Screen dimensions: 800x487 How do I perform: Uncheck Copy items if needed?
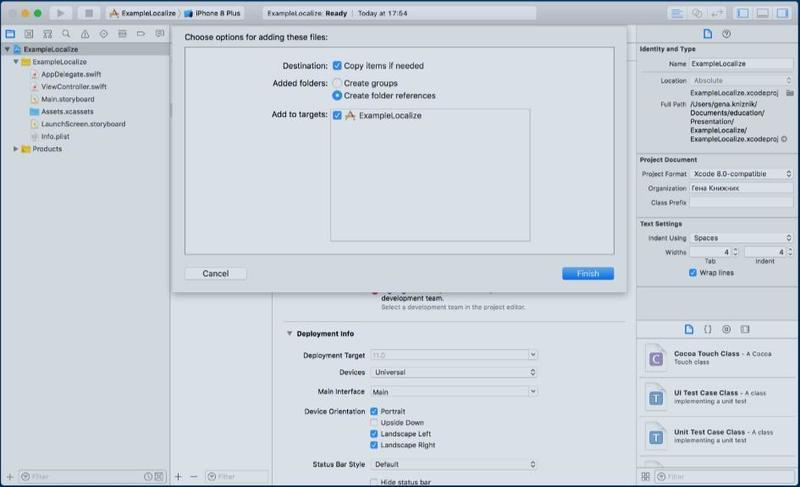coord(337,66)
